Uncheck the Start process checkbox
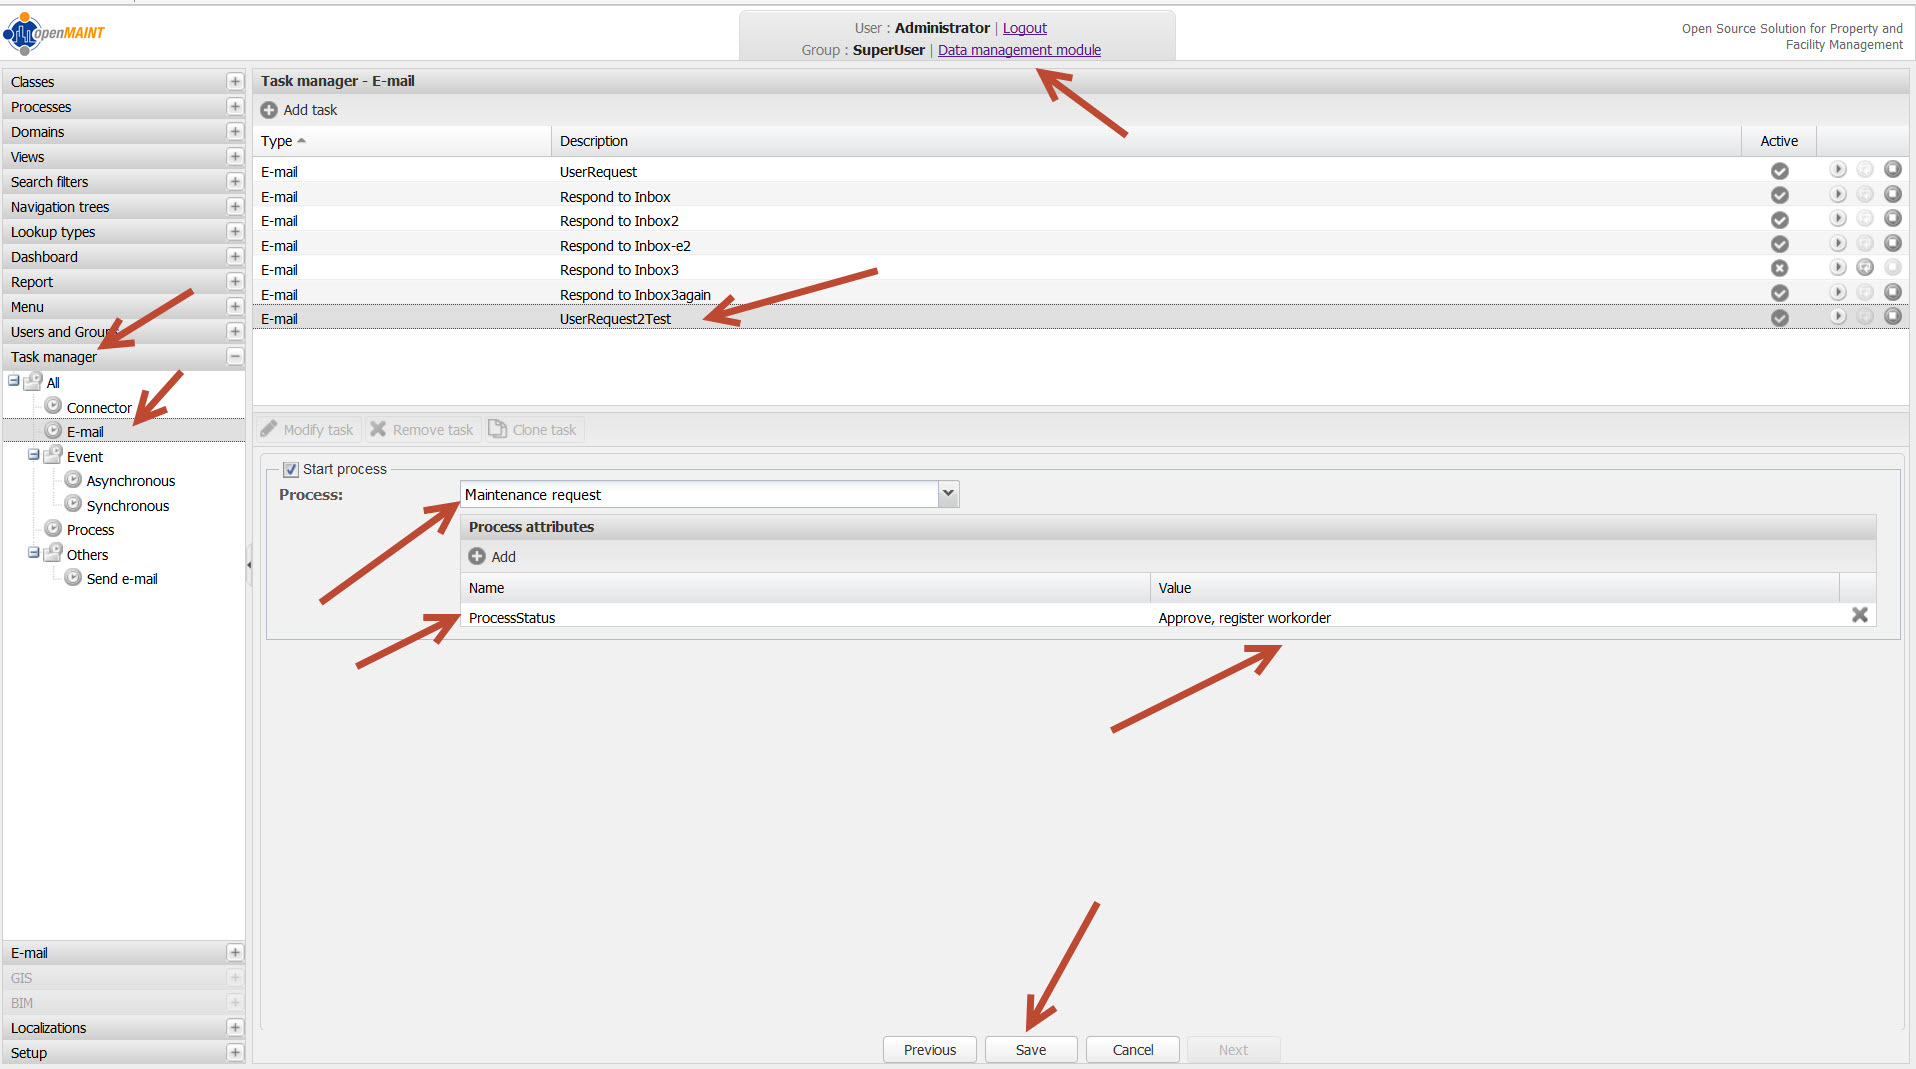The width and height of the screenshot is (1916, 1069). [x=291, y=469]
